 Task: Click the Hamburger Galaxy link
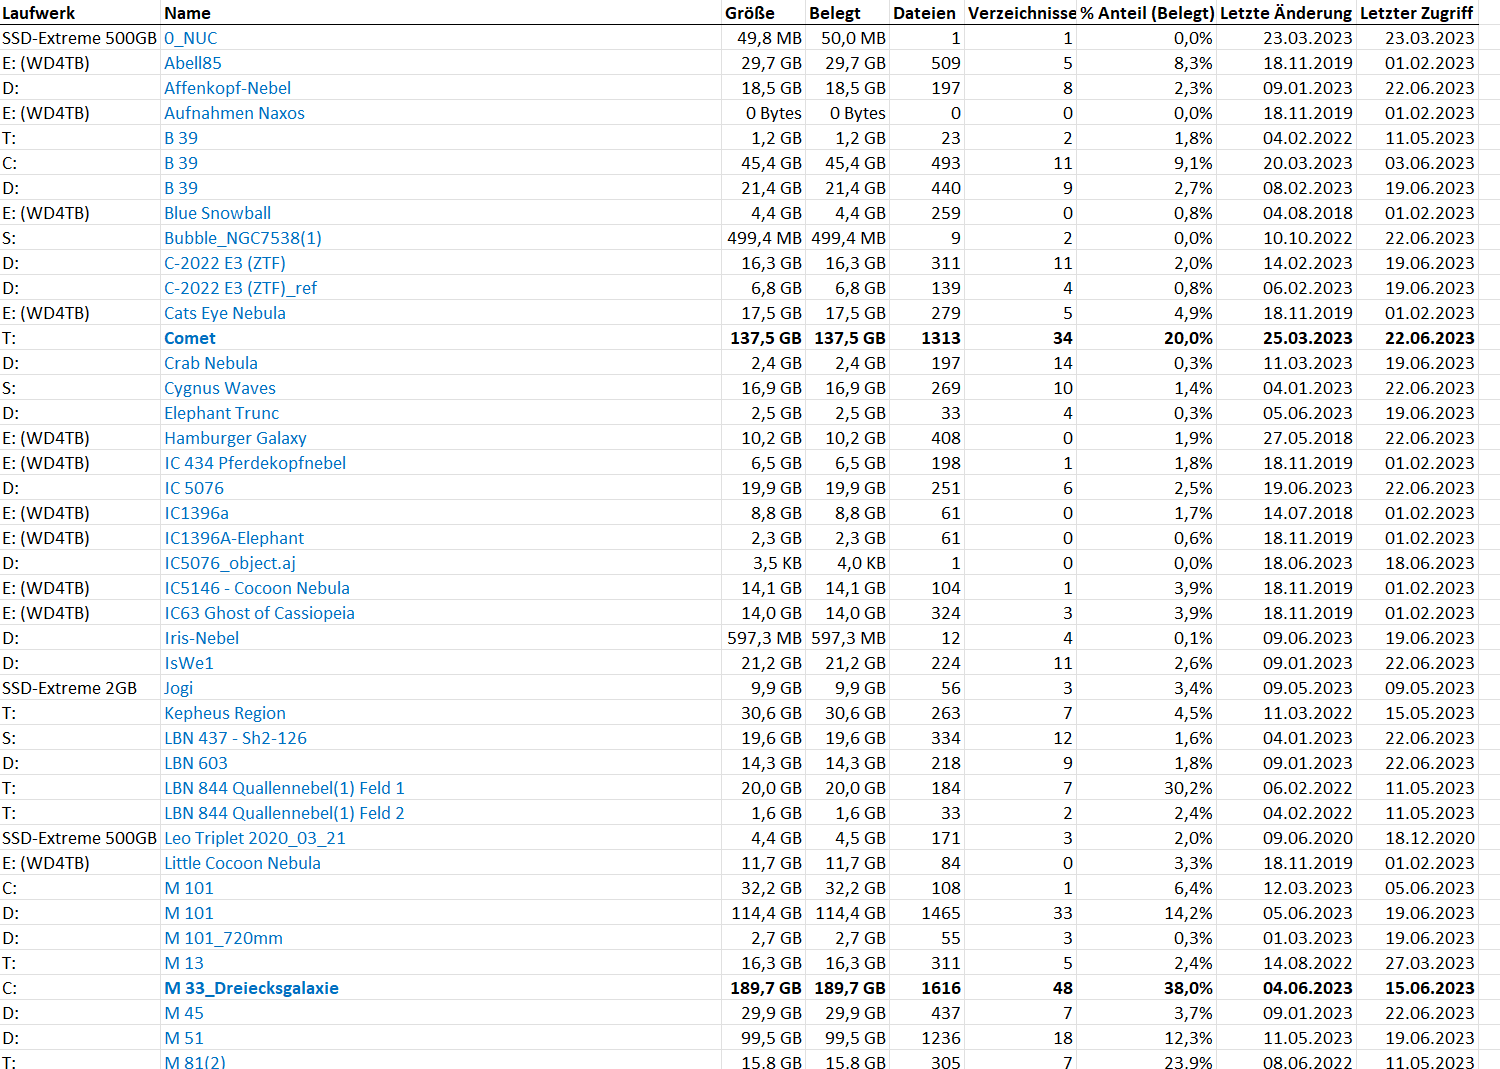pyautogui.click(x=235, y=438)
